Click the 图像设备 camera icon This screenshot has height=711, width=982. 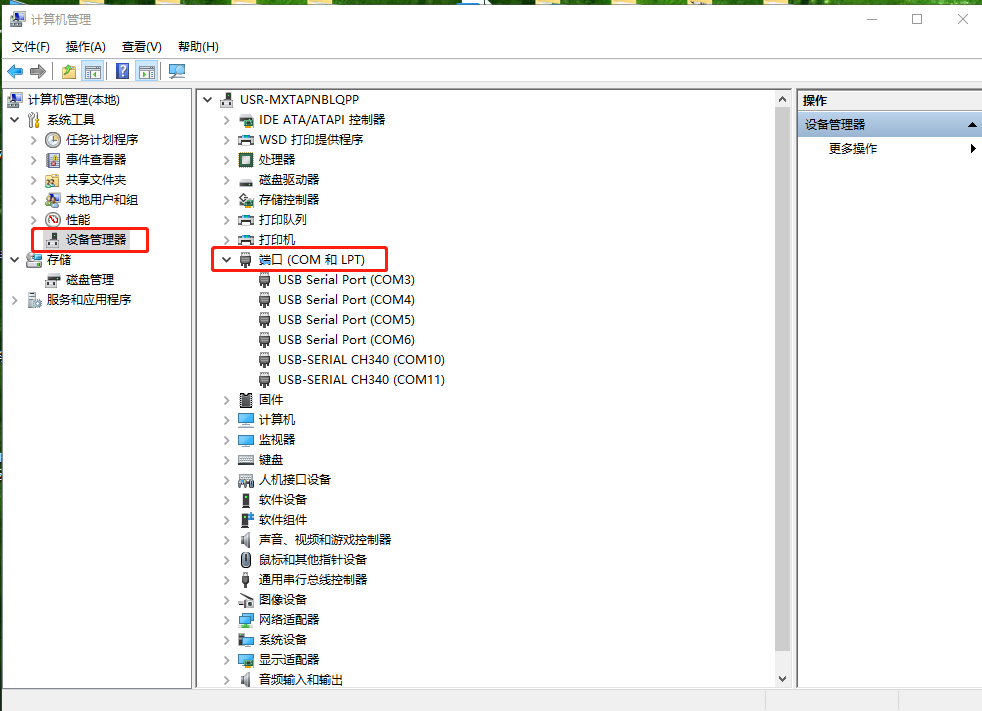[x=246, y=600]
